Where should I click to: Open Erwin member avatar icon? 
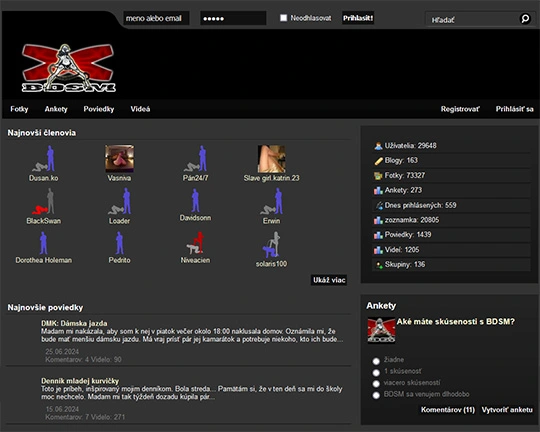[272, 201]
